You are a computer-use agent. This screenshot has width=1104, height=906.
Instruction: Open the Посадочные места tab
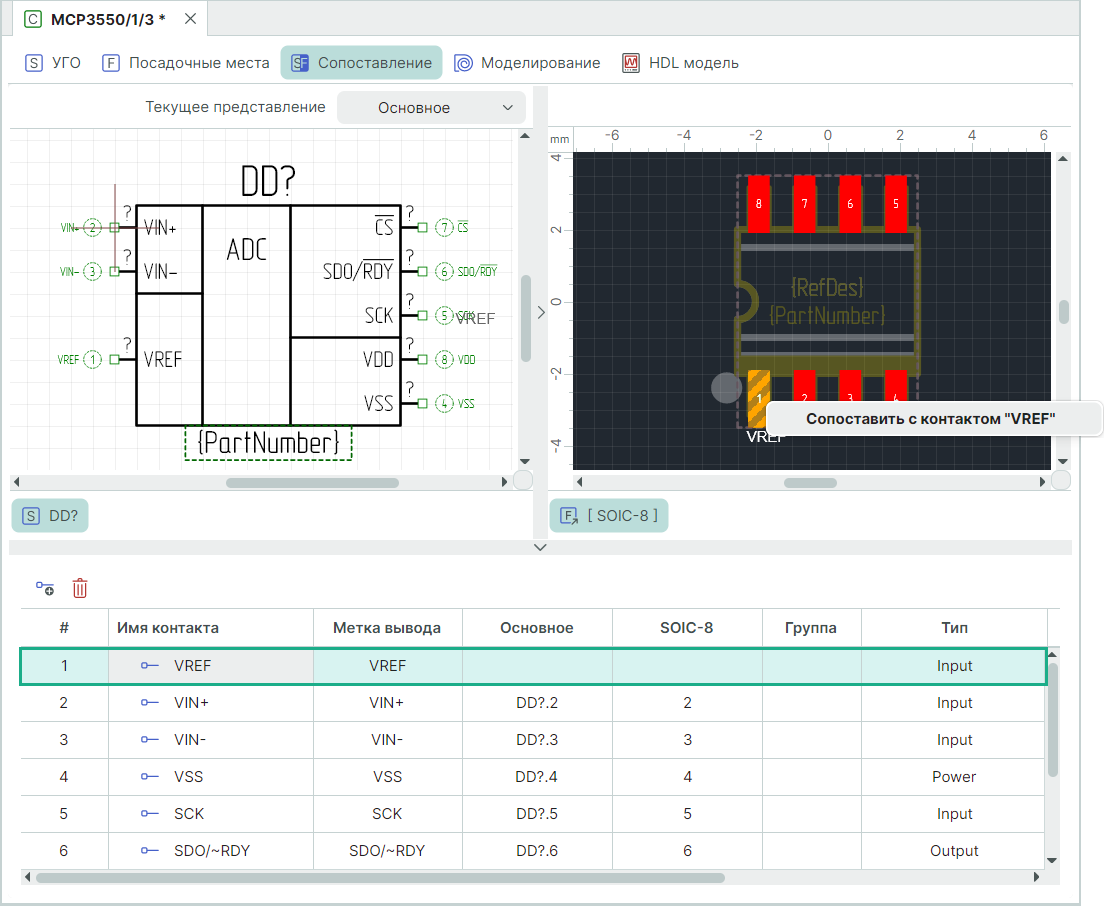[x=186, y=63]
